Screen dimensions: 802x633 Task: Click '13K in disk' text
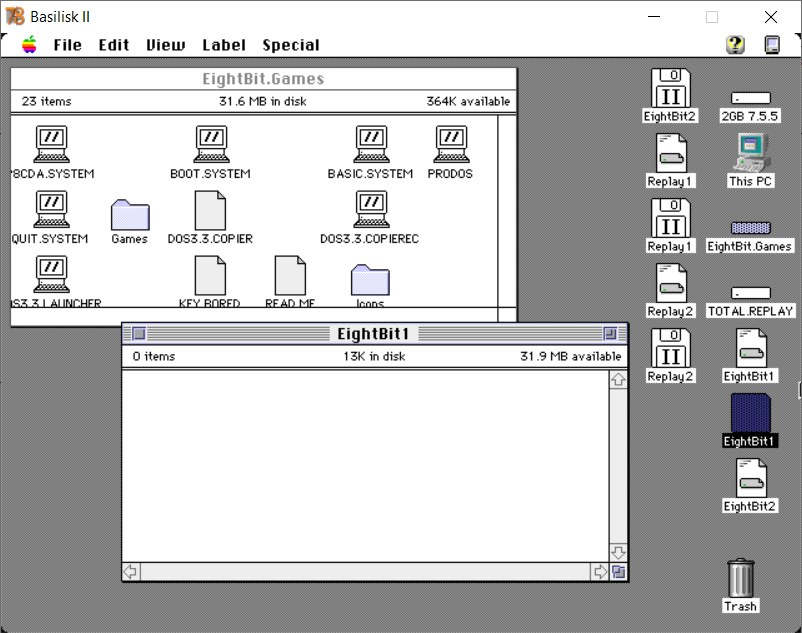[374, 356]
